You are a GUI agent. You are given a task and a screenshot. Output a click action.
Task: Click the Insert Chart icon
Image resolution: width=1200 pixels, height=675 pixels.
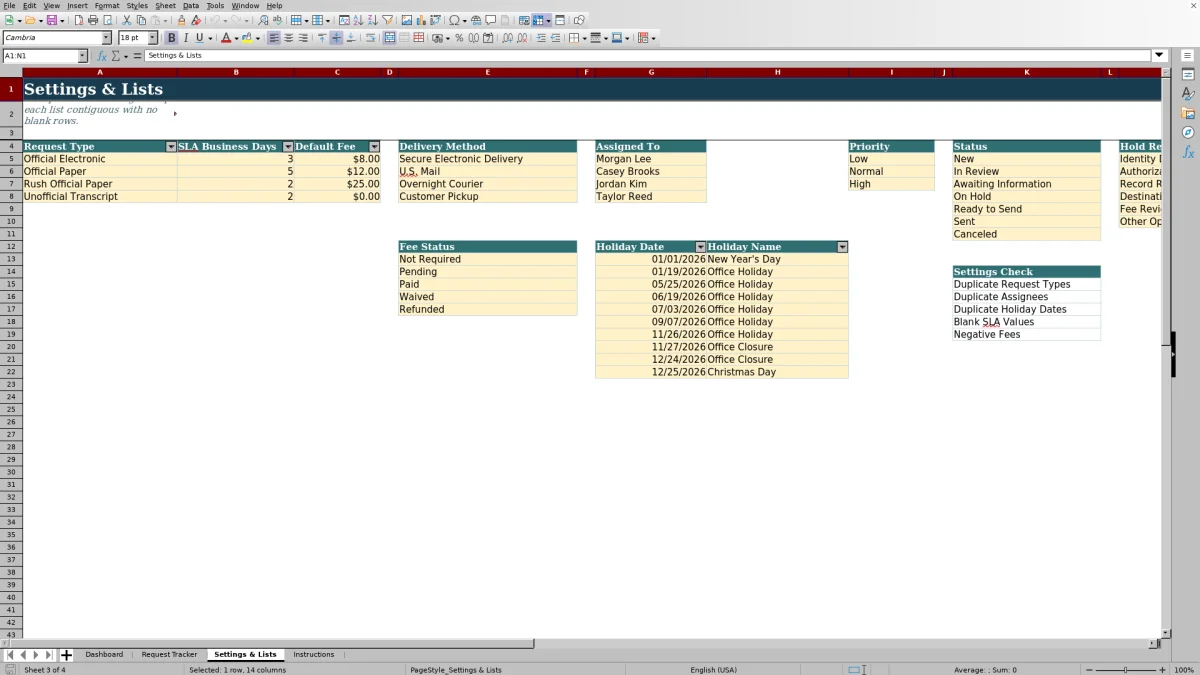[x=421, y=20]
